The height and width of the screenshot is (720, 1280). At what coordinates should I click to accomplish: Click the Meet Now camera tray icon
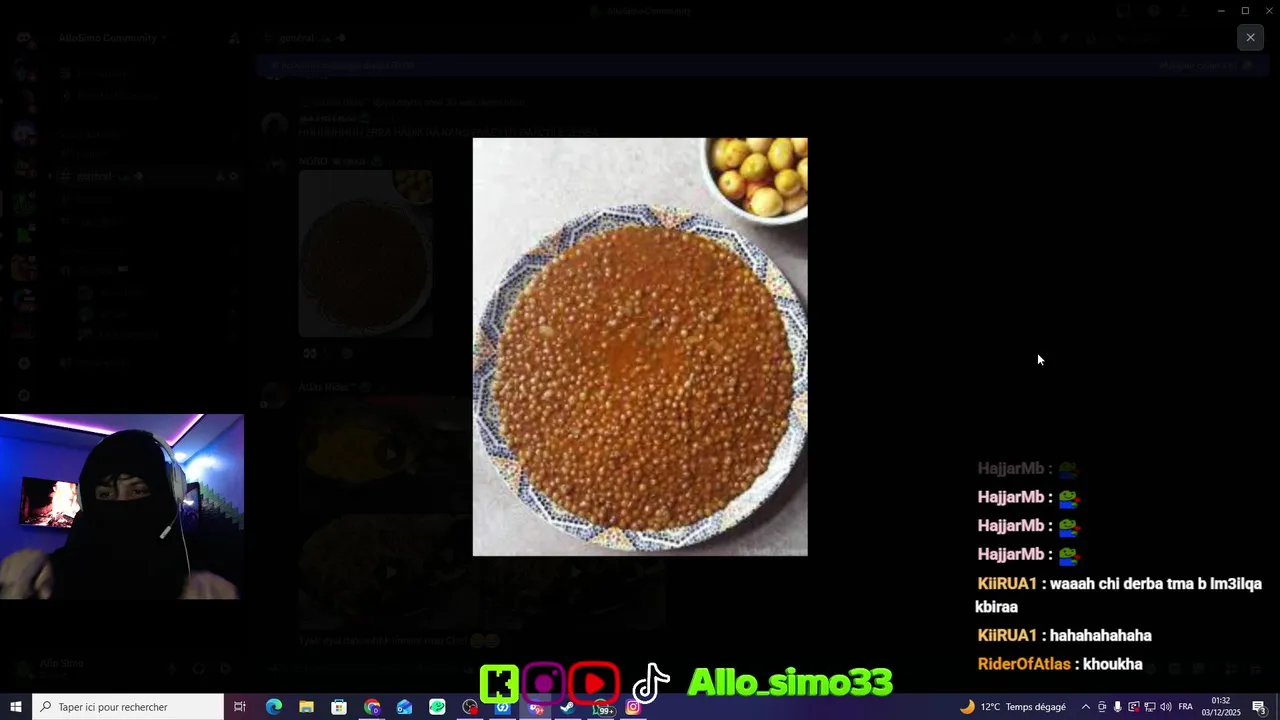[1102, 707]
